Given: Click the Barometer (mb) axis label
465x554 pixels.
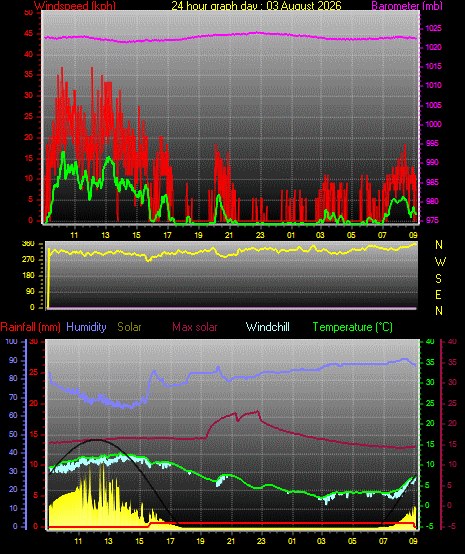Looking at the screenshot, I should click(407, 5).
